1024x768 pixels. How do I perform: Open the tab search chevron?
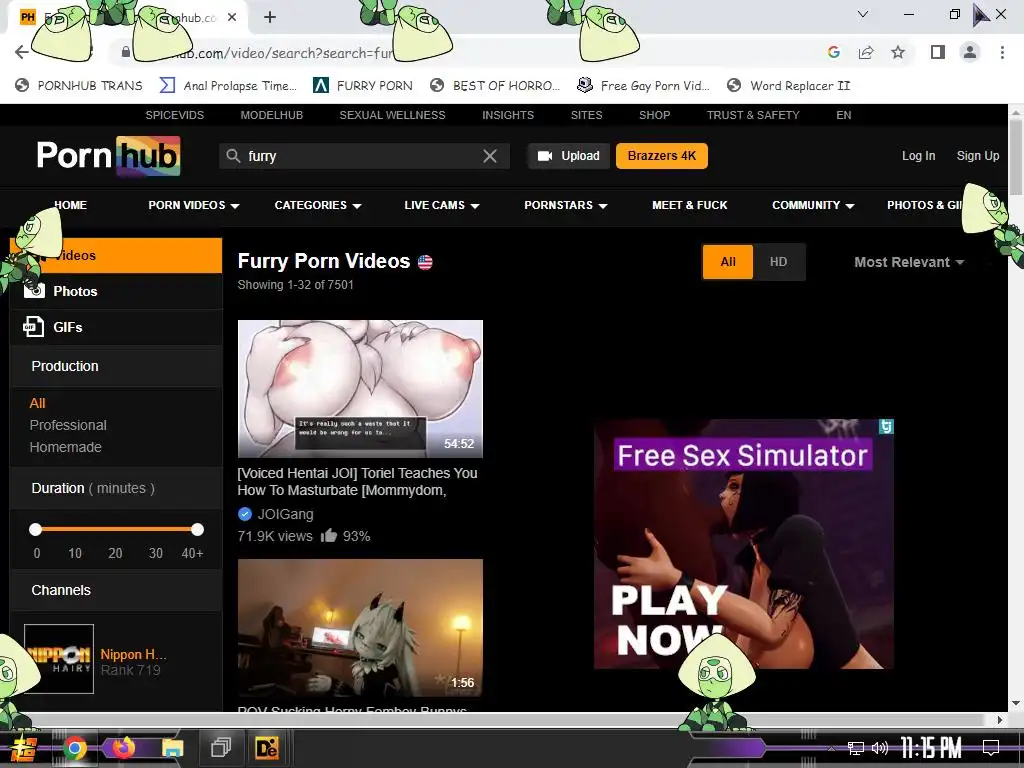click(863, 14)
